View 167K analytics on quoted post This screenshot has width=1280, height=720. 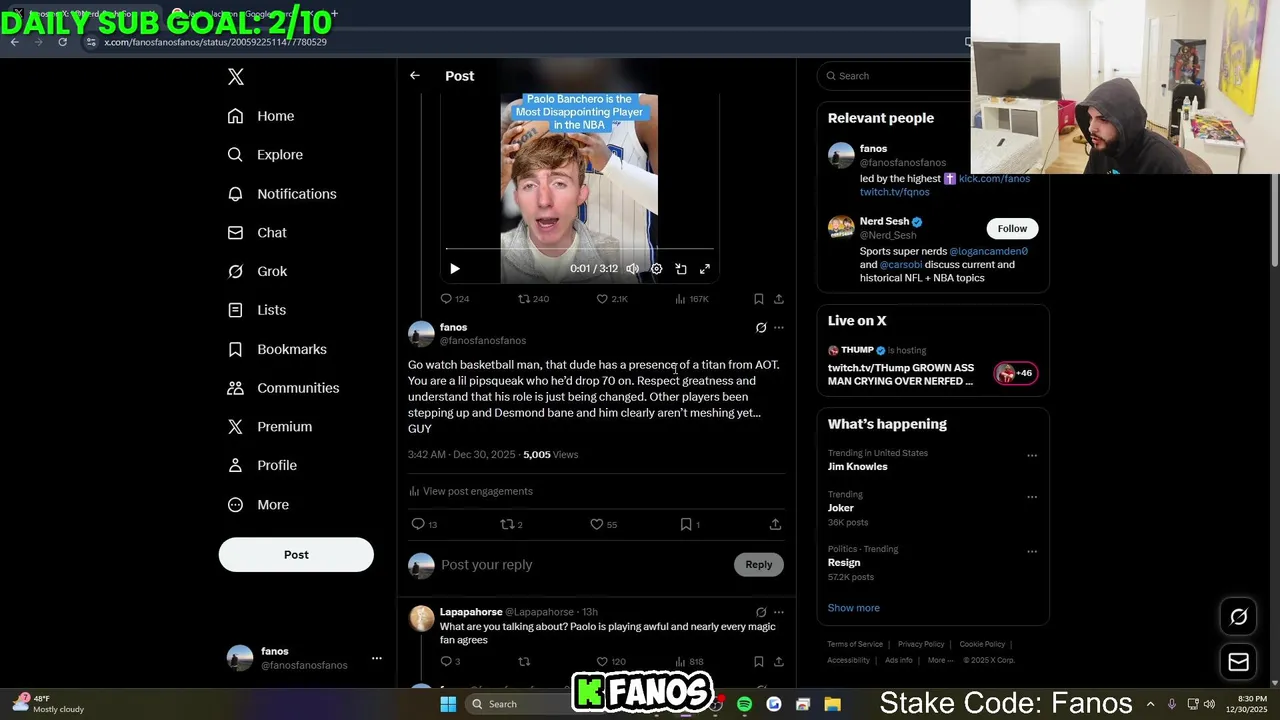click(692, 299)
